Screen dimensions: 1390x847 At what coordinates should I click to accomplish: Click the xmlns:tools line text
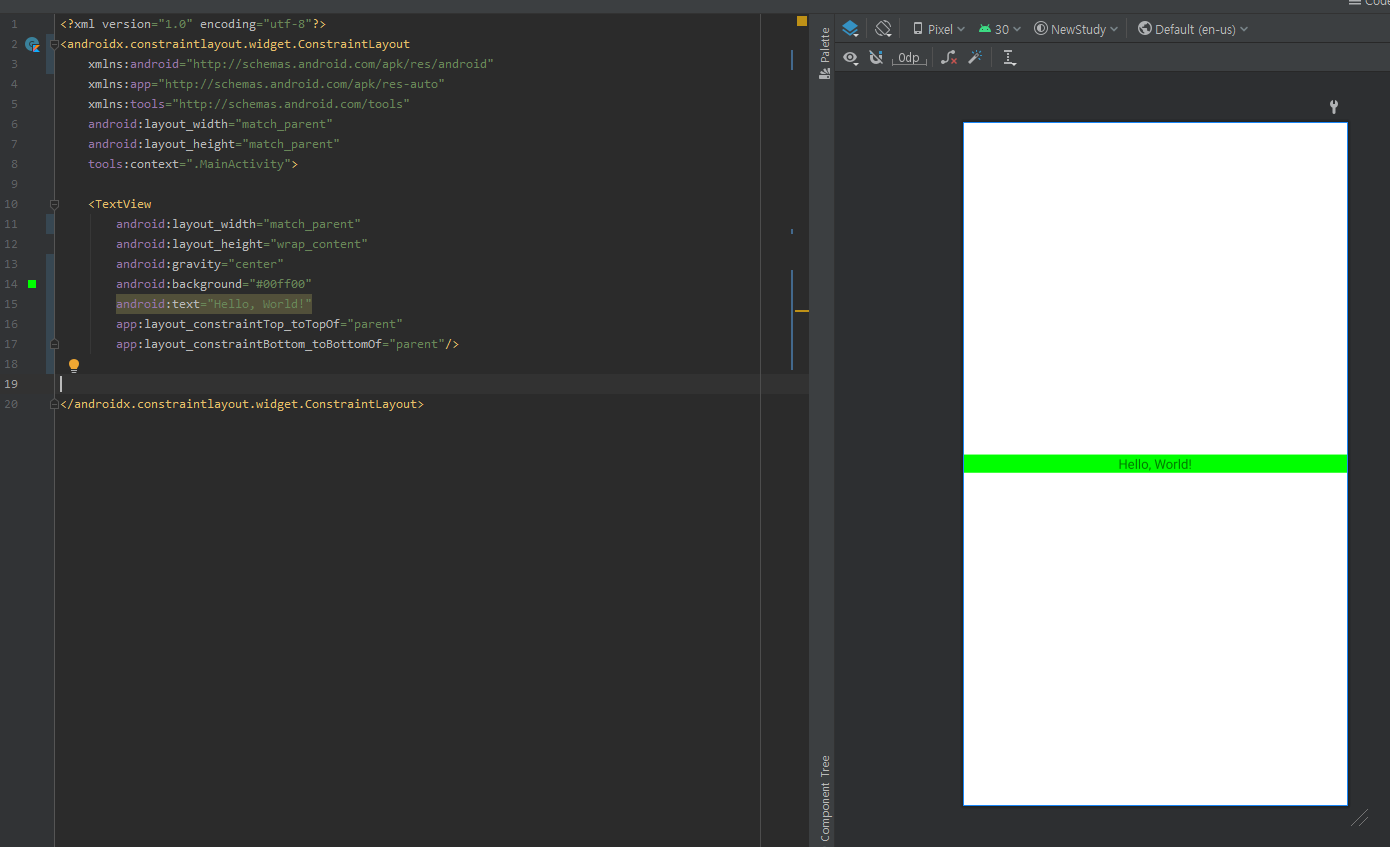point(249,104)
